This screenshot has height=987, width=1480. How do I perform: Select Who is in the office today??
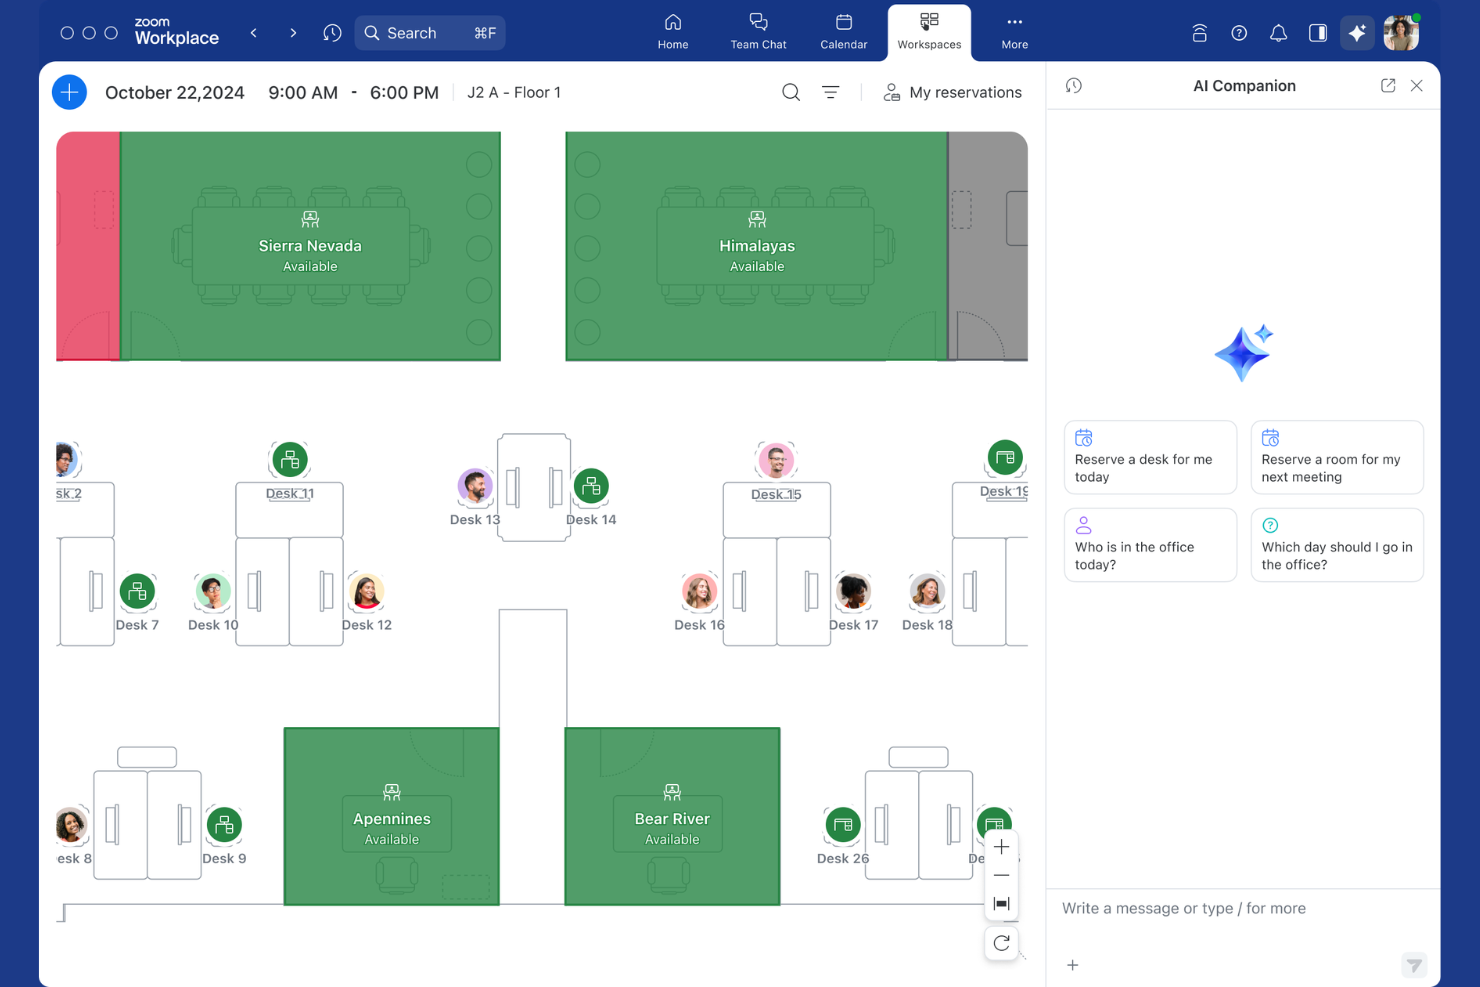pos(1150,545)
